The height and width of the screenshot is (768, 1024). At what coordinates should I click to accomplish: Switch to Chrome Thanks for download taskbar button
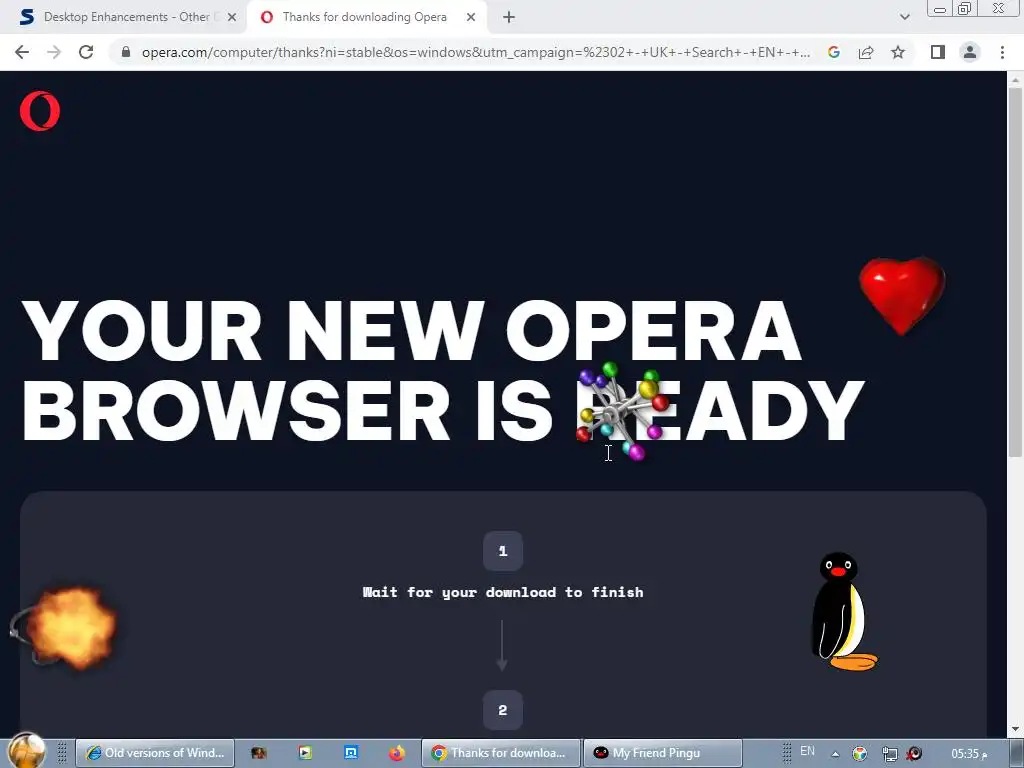[x=500, y=753]
